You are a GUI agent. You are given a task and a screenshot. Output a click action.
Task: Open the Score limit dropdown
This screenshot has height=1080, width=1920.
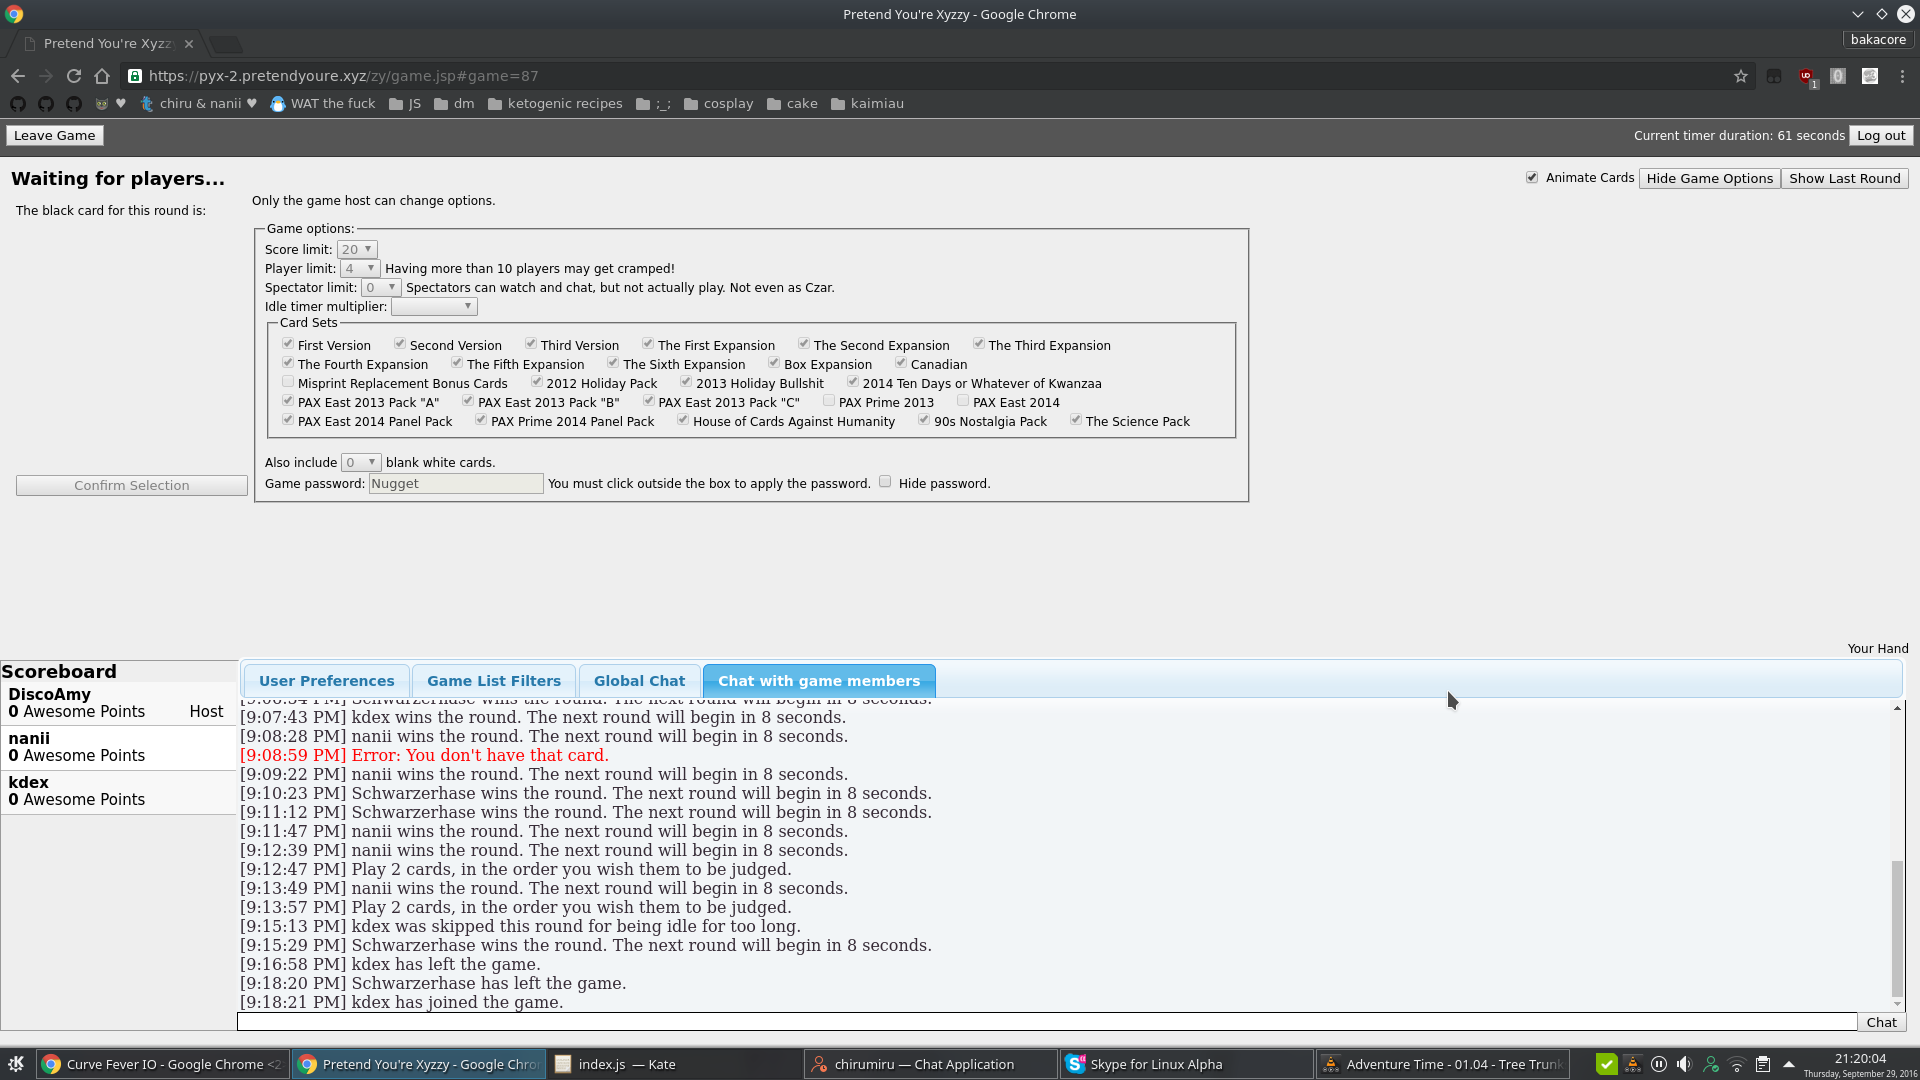[x=357, y=250]
